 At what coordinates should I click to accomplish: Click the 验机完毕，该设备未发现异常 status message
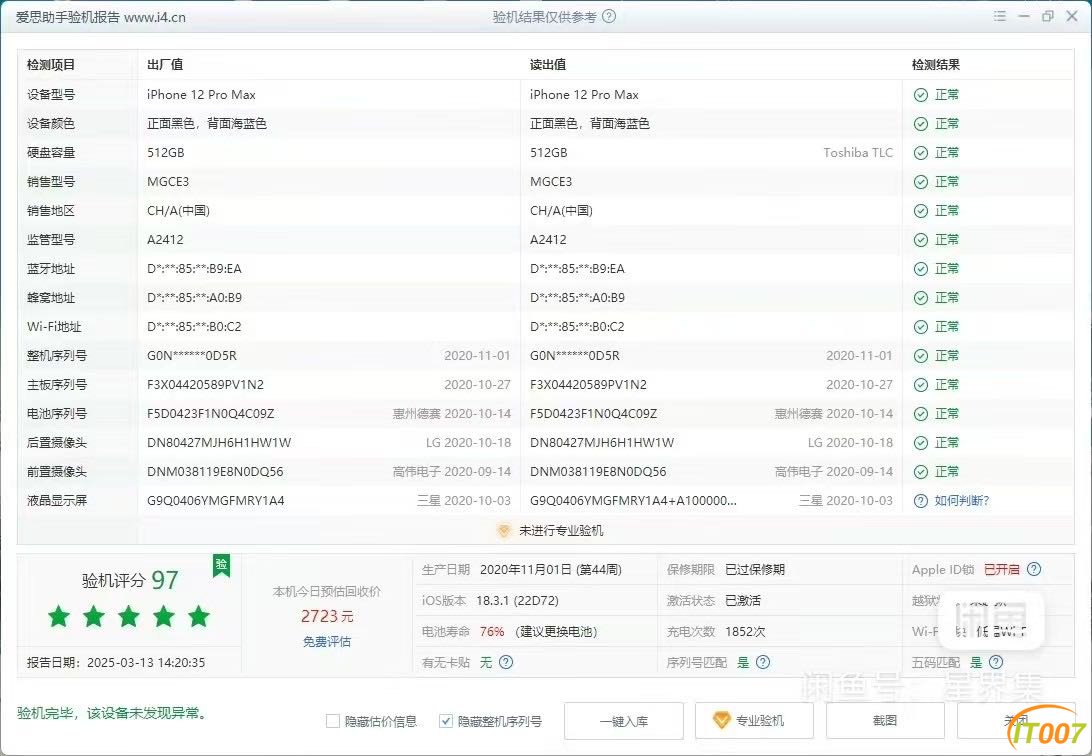point(112,713)
